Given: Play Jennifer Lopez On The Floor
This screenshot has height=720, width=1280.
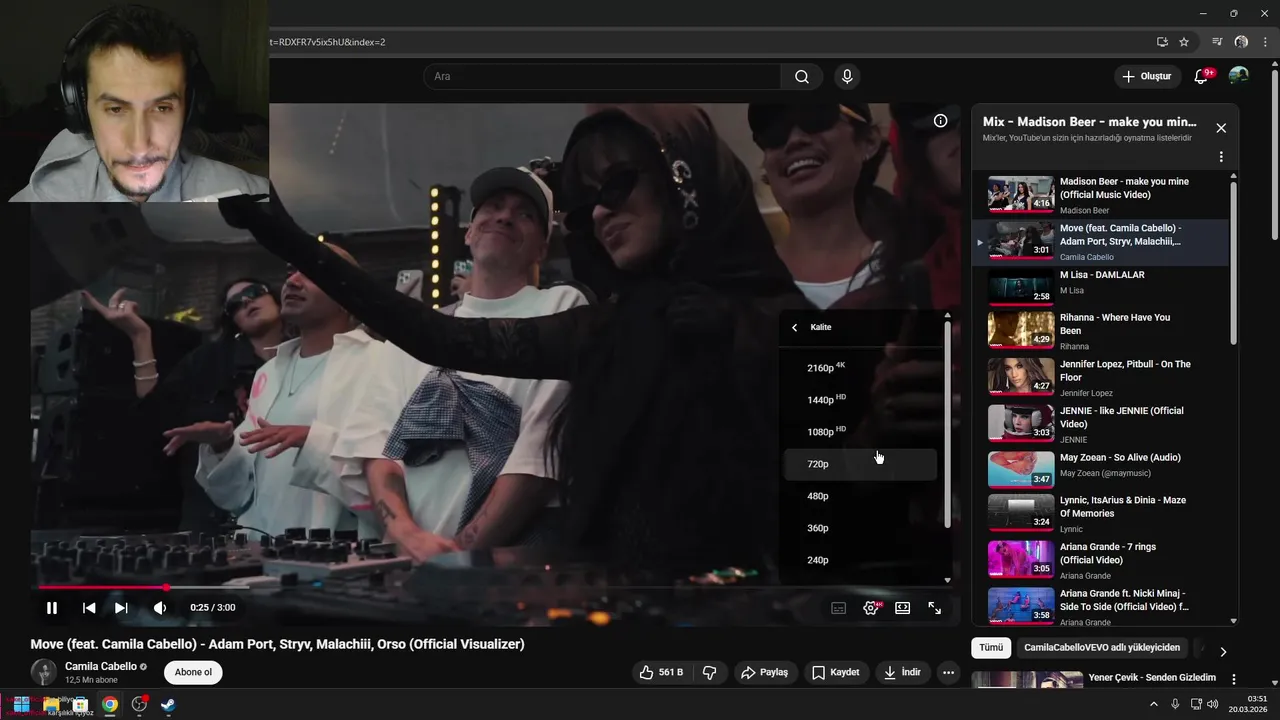Looking at the screenshot, I should click(1100, 377).
